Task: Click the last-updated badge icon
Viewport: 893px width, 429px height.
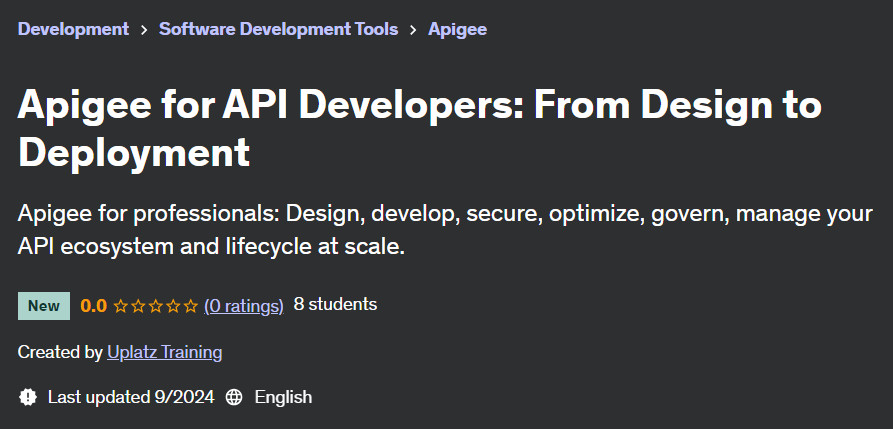Action: coord(27,397)
